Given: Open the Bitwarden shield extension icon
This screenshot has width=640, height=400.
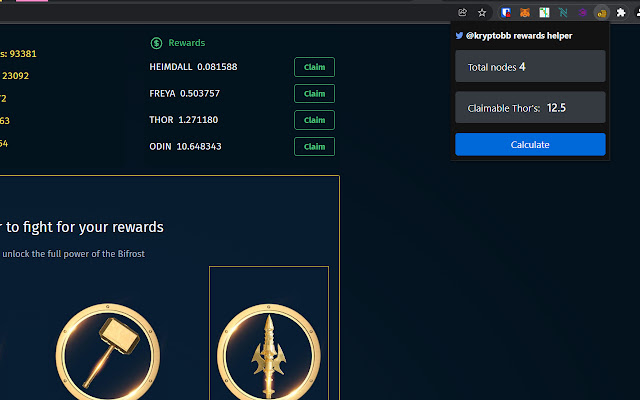Looking at the screenshot, I should (x=506, y=13).
